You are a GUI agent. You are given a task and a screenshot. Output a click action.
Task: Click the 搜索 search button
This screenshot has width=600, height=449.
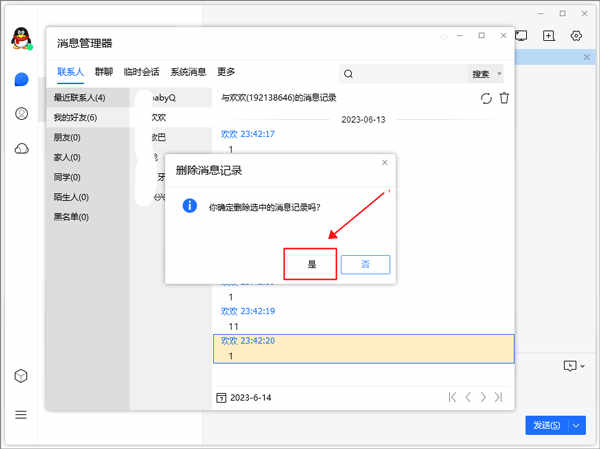481,74
